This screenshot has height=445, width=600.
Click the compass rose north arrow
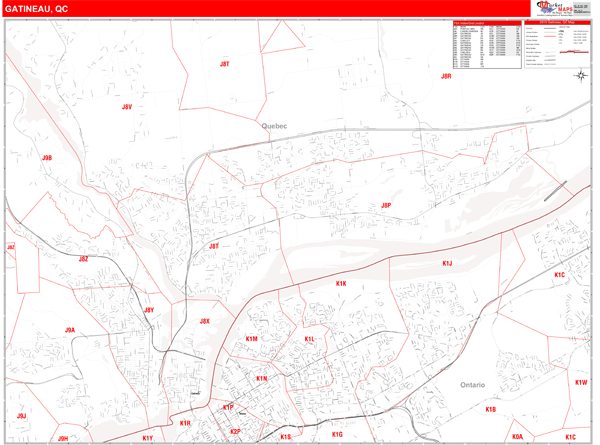pos(581,76)
